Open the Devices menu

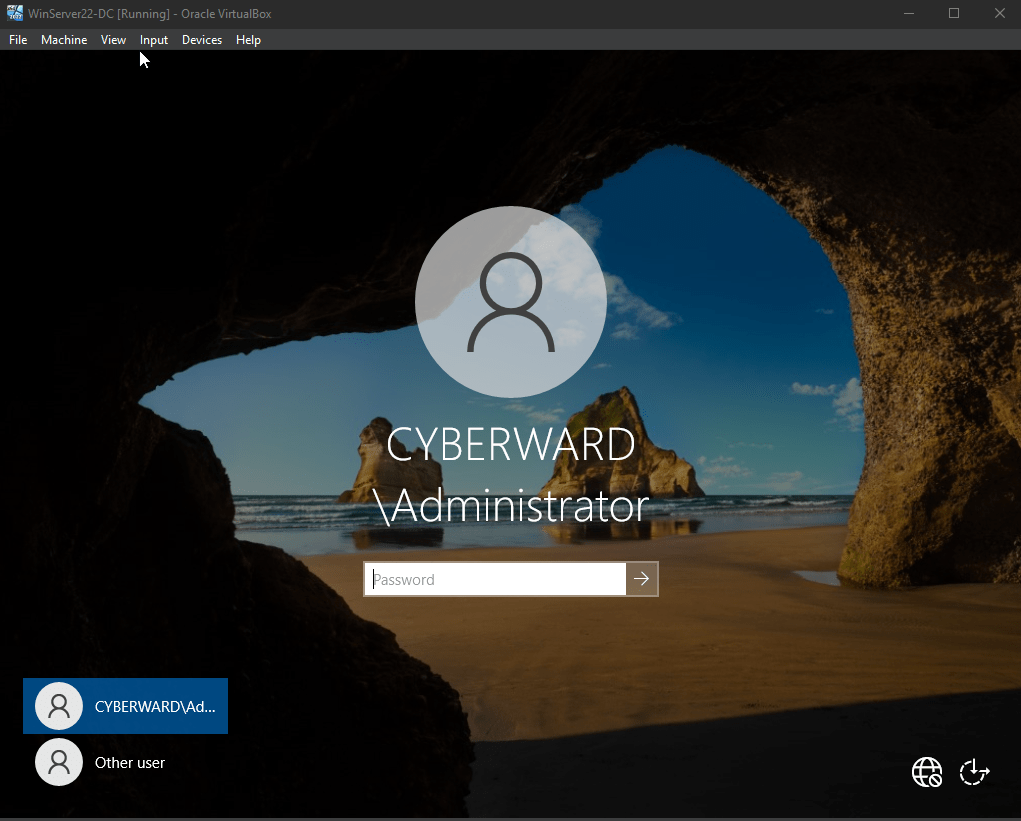[x=202, y=40]
